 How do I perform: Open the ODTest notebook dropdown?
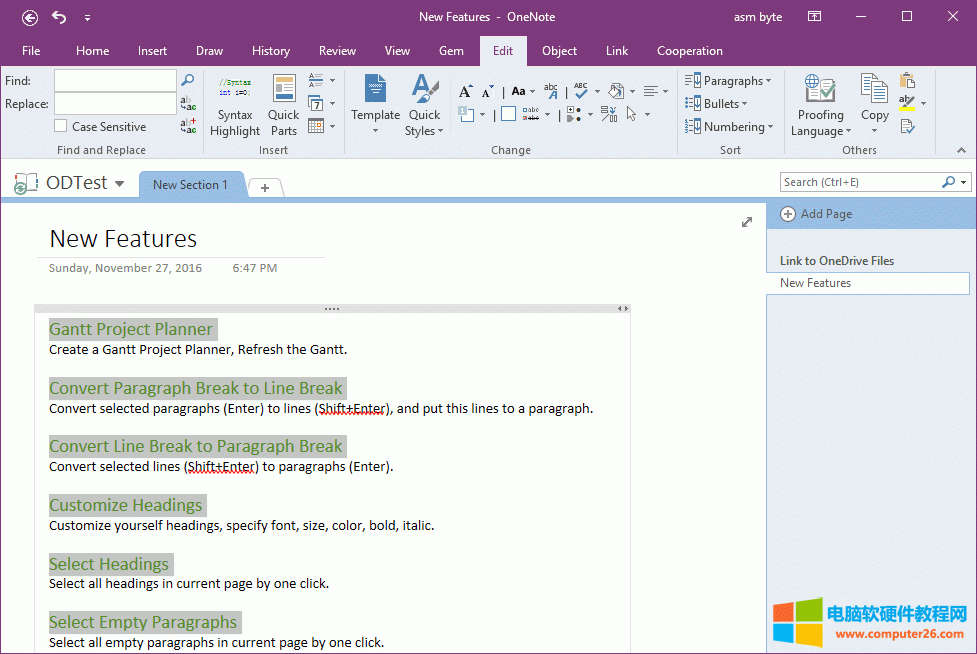click(120, 184)
